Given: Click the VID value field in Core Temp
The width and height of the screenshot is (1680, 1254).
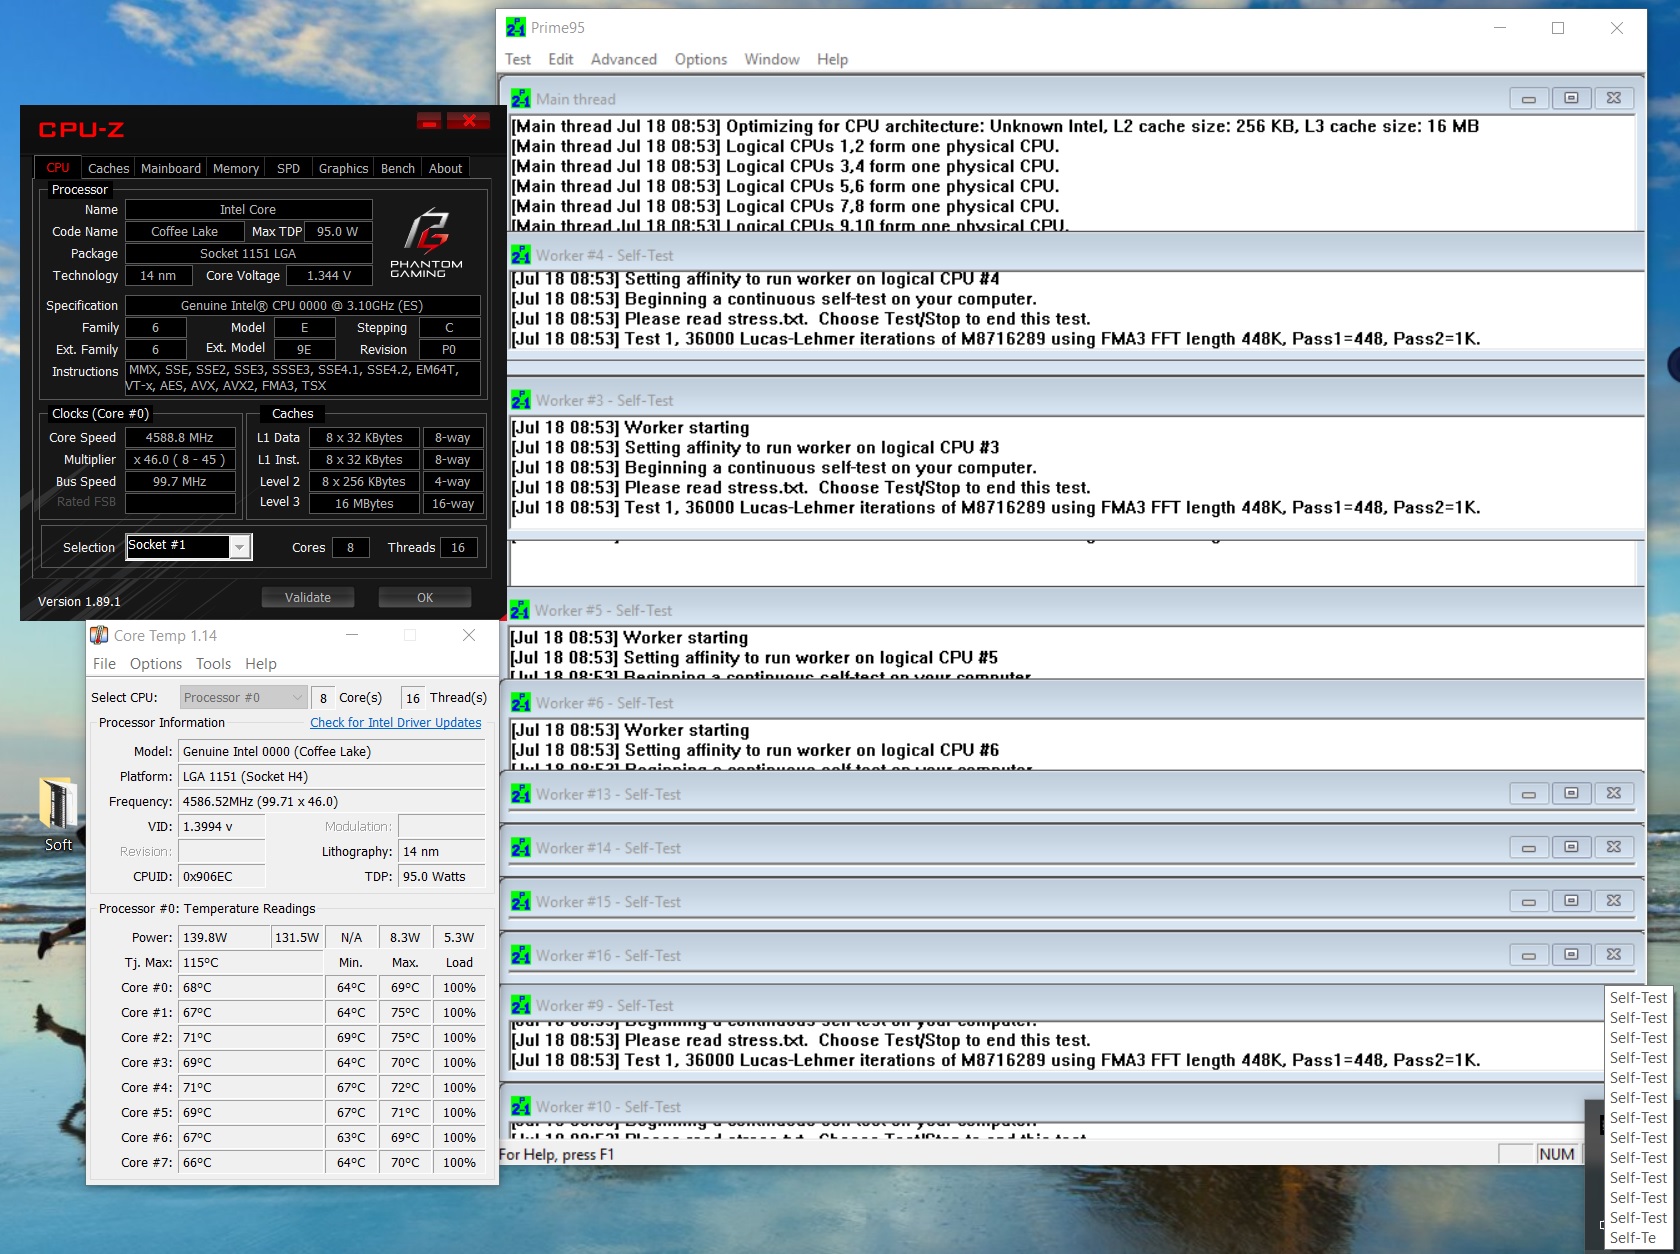Looking at the screenshot, I should coord(221,826).
